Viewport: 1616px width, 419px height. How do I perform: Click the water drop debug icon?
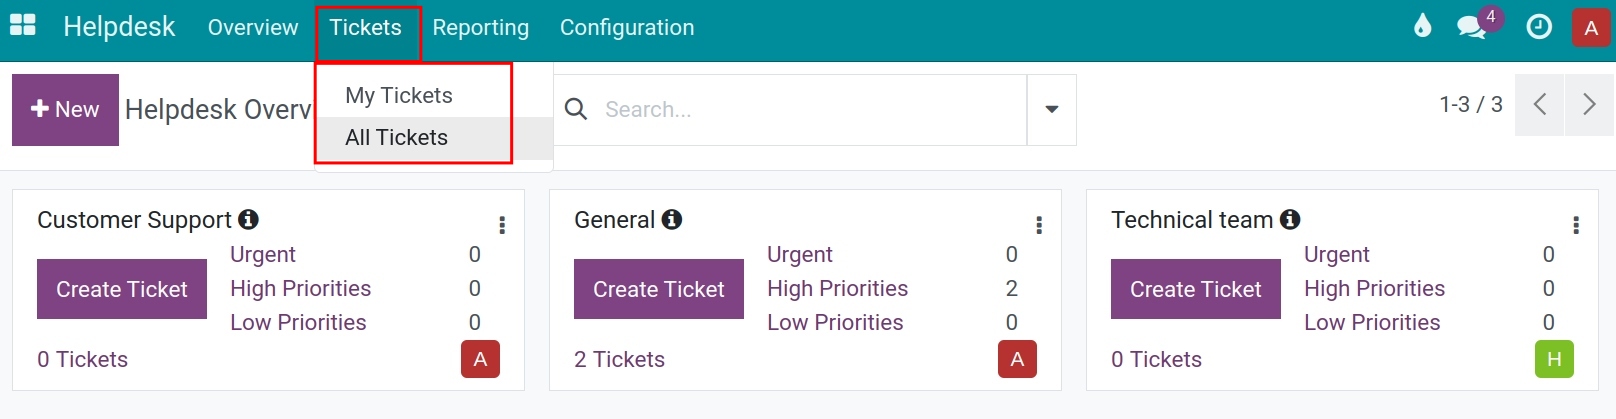[x=1422, y=26]
